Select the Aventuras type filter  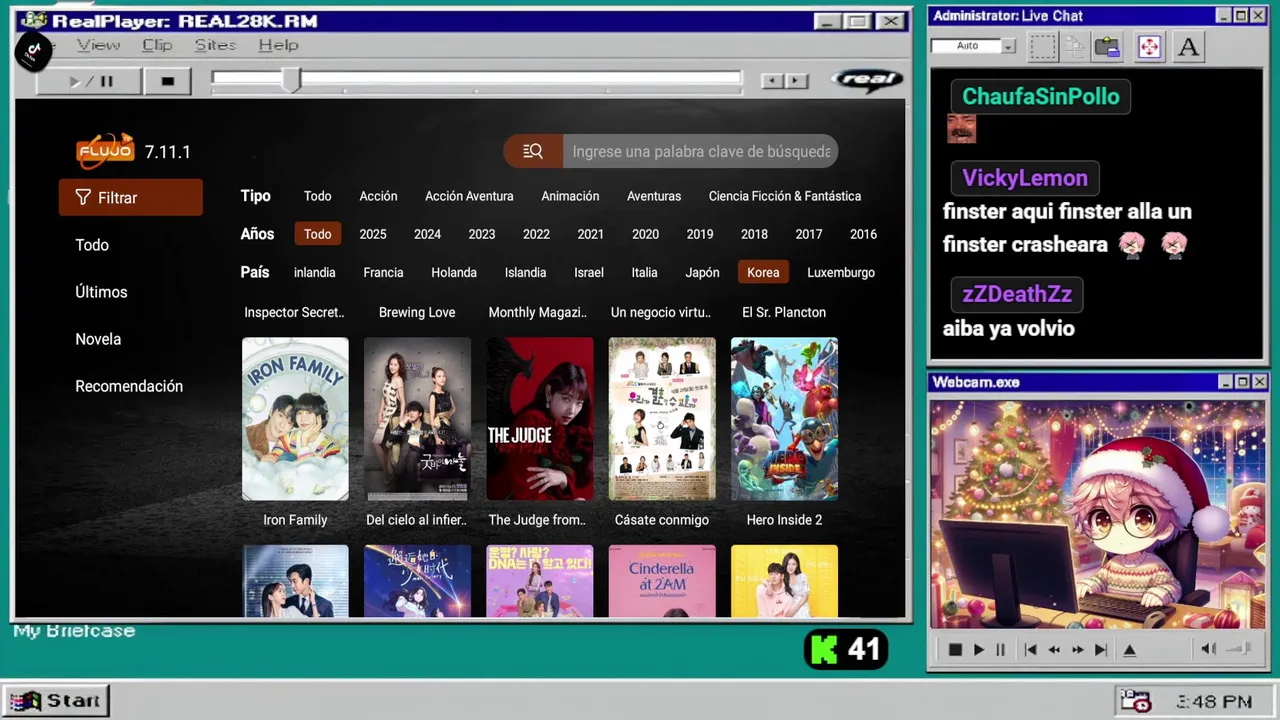(x=654, y=196)
